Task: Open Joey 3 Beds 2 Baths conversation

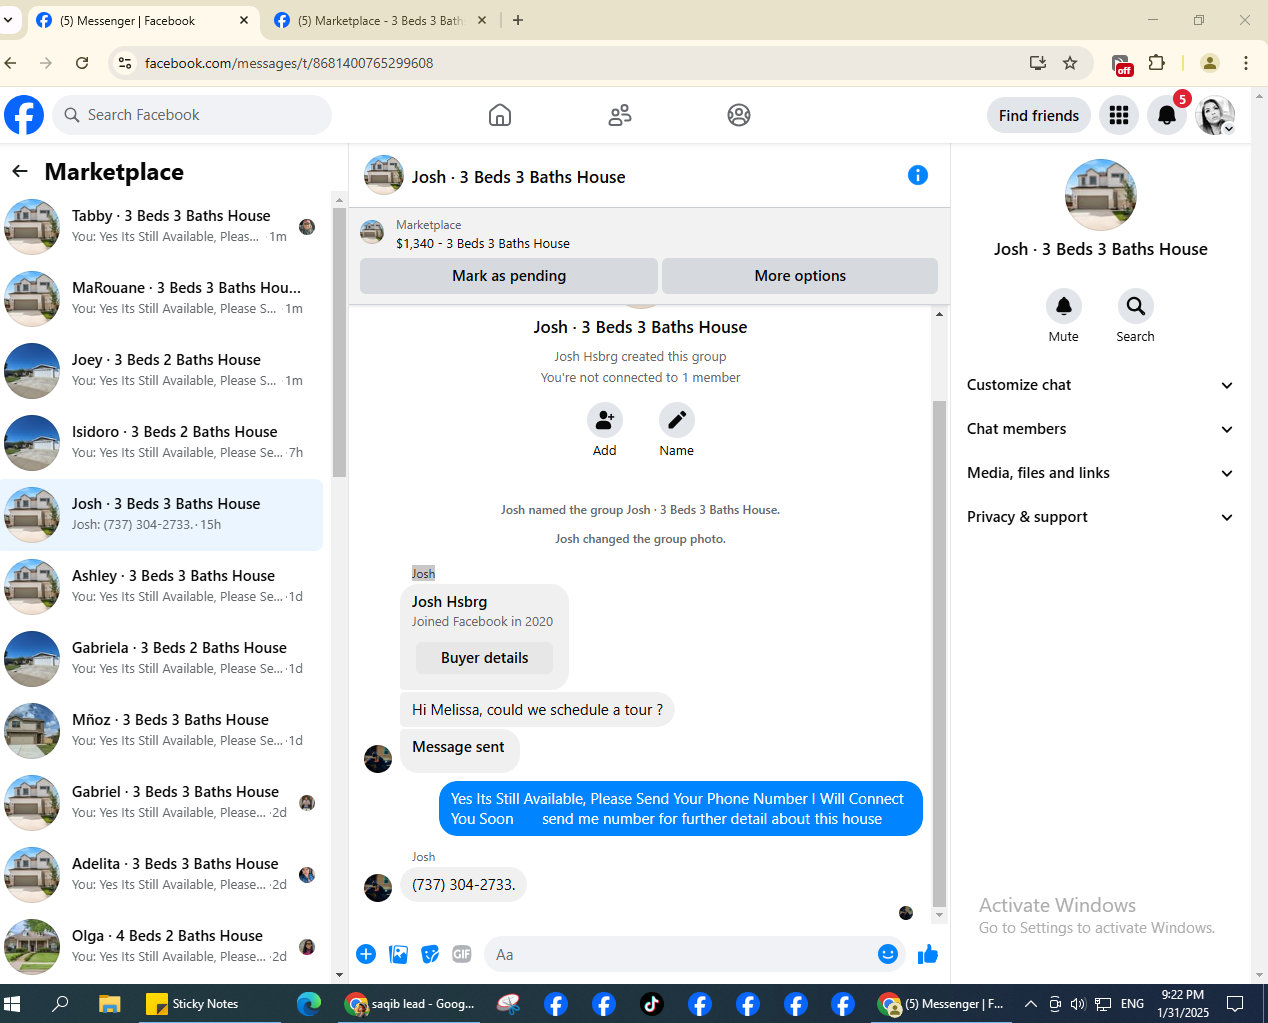Action: (x=162, y=370)
